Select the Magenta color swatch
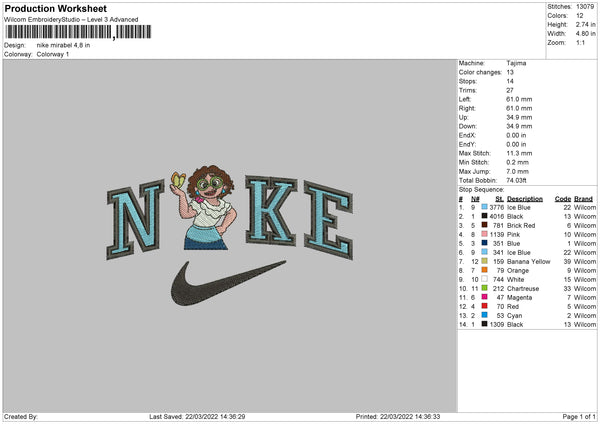The width and height of the screenshot is (600, 424). pos(484,297)
